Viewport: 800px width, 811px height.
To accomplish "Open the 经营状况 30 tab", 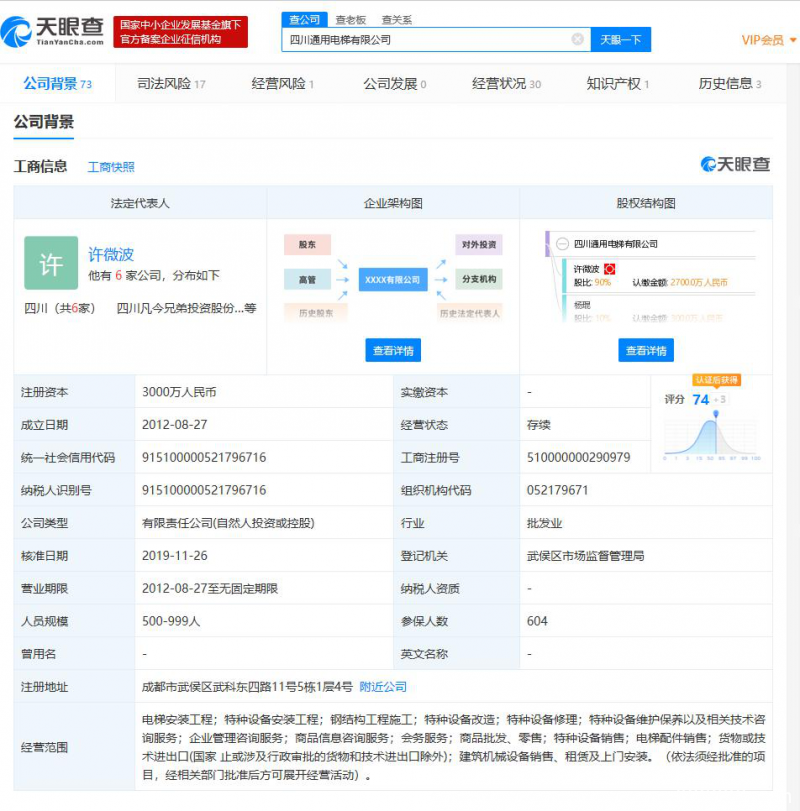I will coord(506,83).
